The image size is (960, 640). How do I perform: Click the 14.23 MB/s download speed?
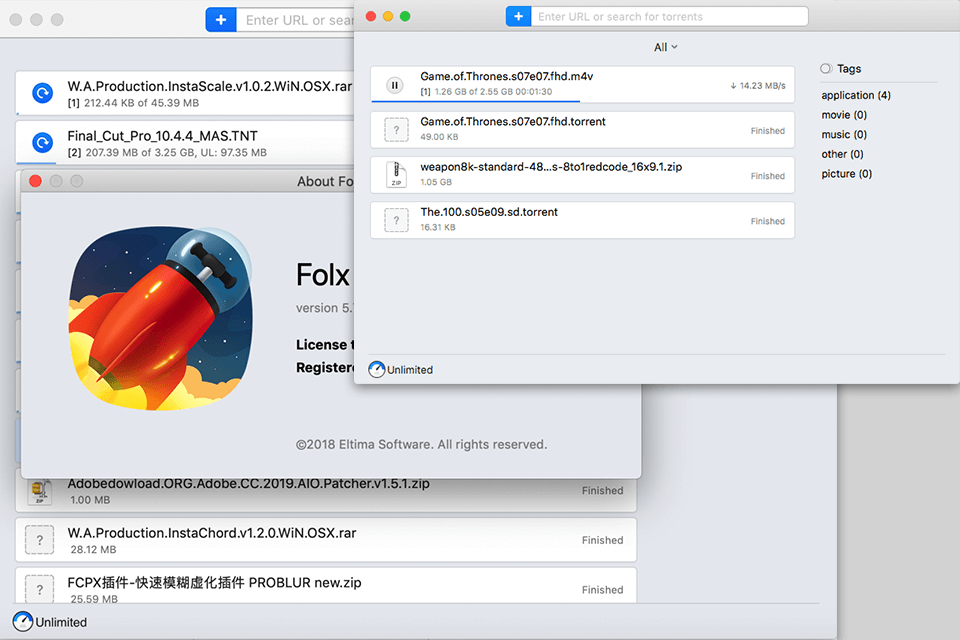[757, 86]
